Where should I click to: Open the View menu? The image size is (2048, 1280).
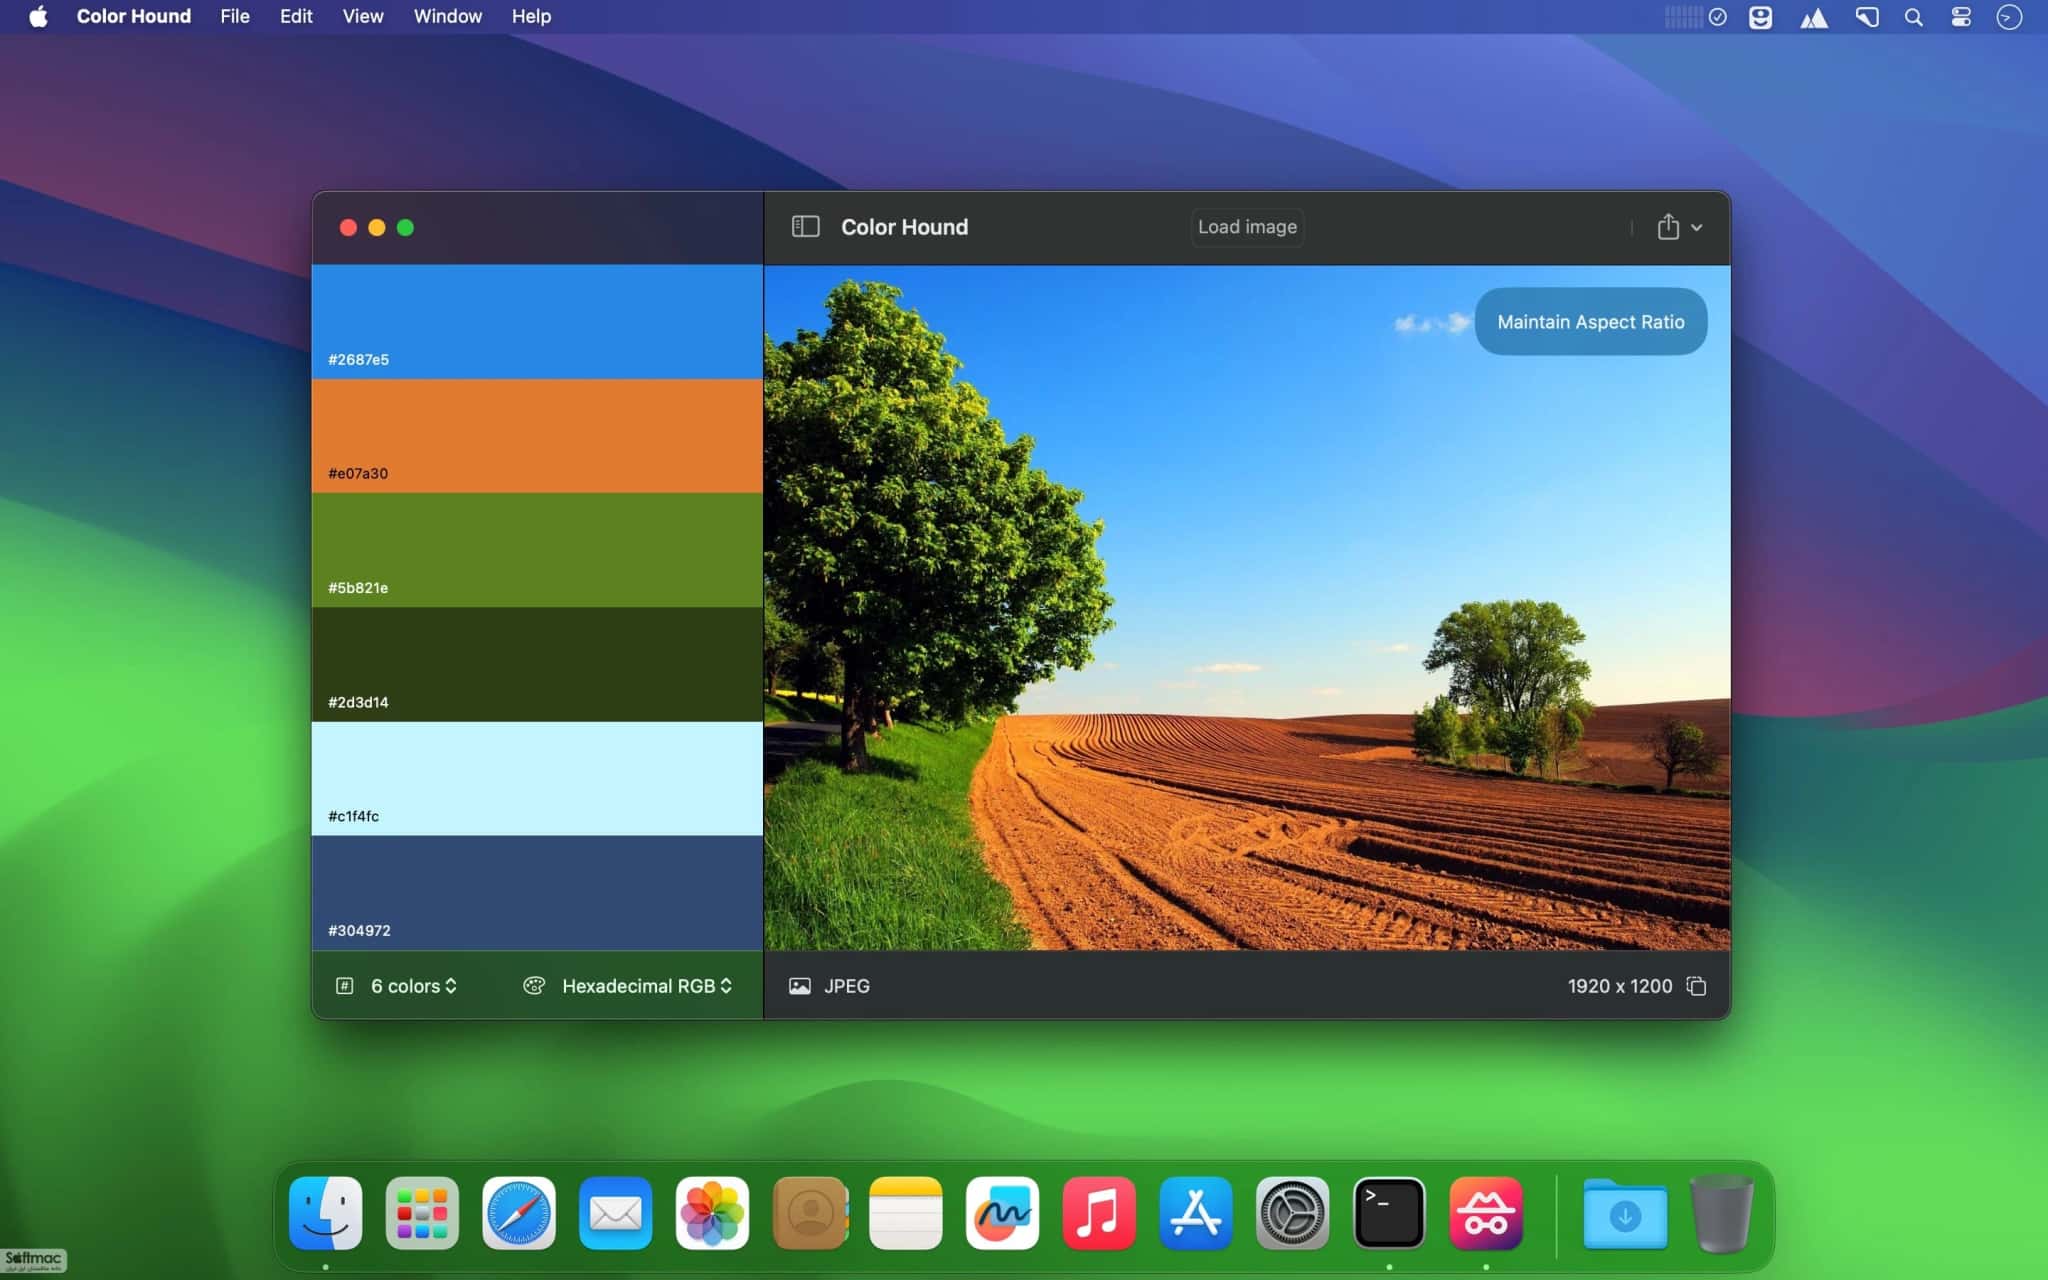363,17
